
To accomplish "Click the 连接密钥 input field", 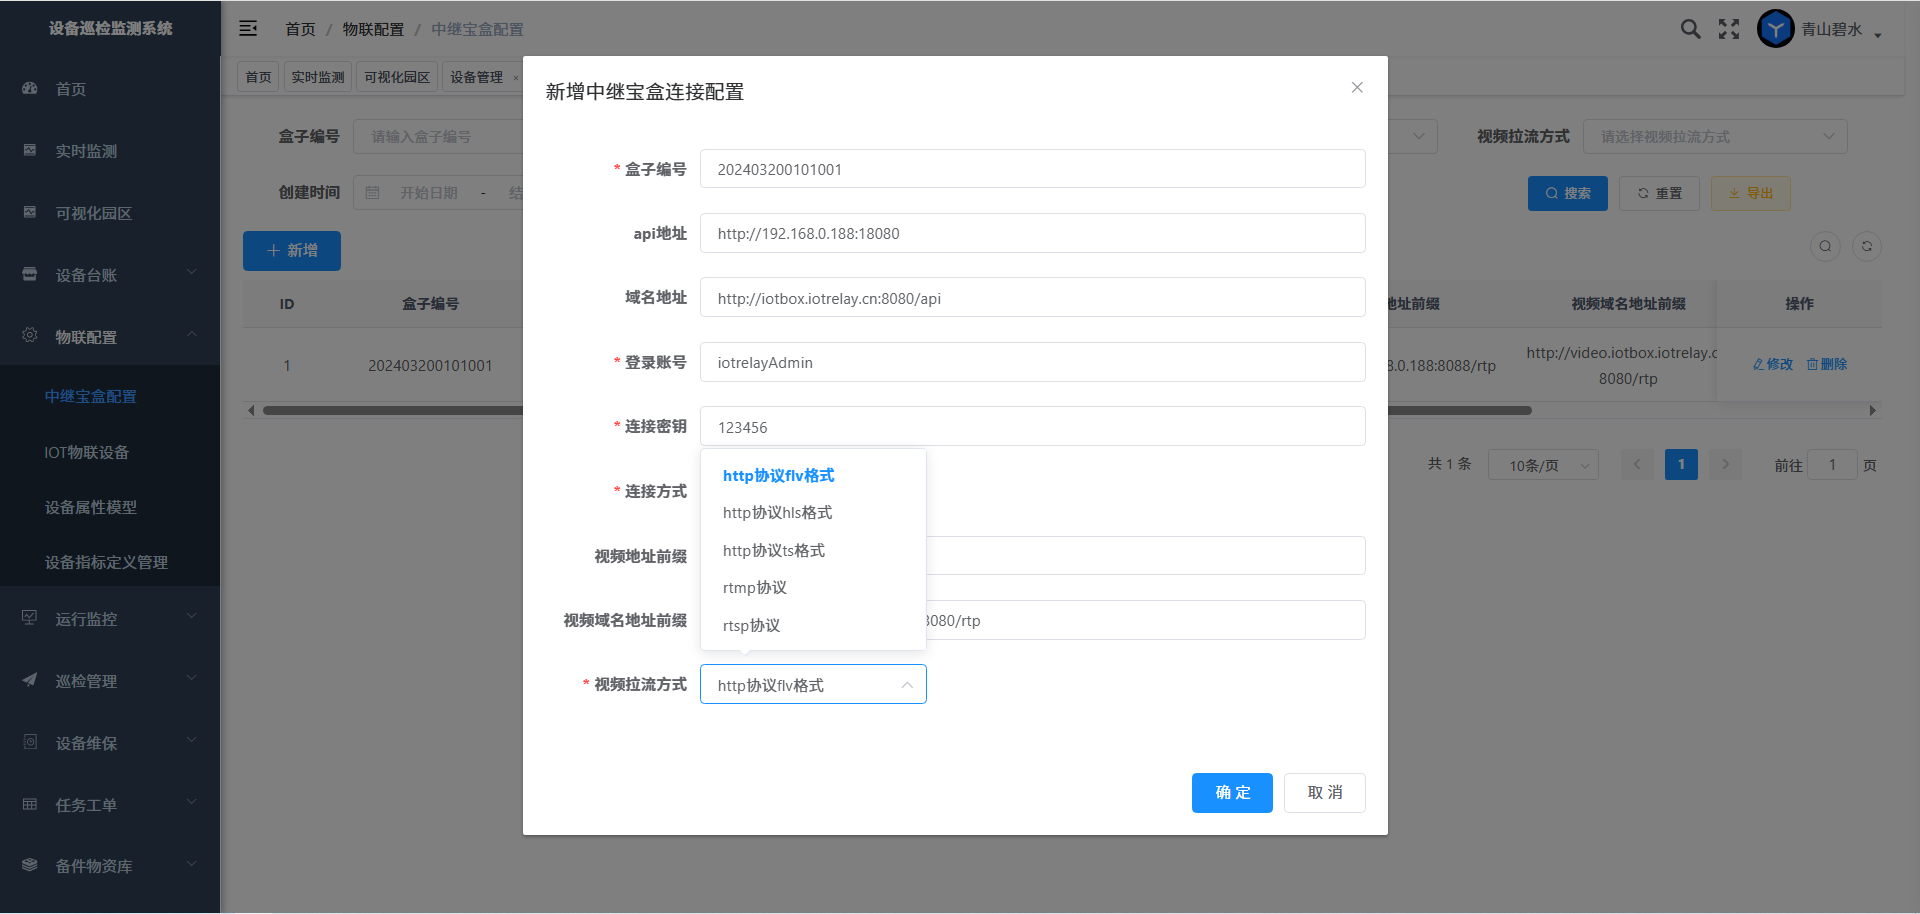I will point(1032,427).
